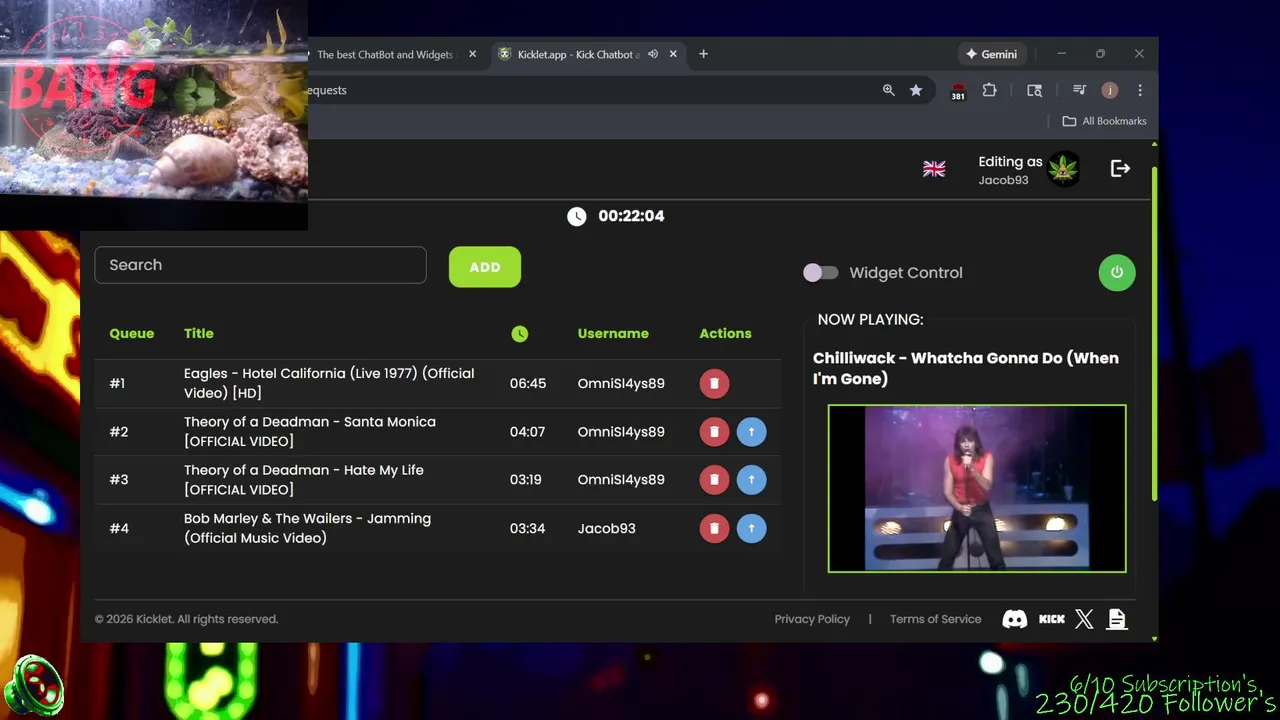
Task: Open the browser zoom magnifier icon
Action: 888,90
